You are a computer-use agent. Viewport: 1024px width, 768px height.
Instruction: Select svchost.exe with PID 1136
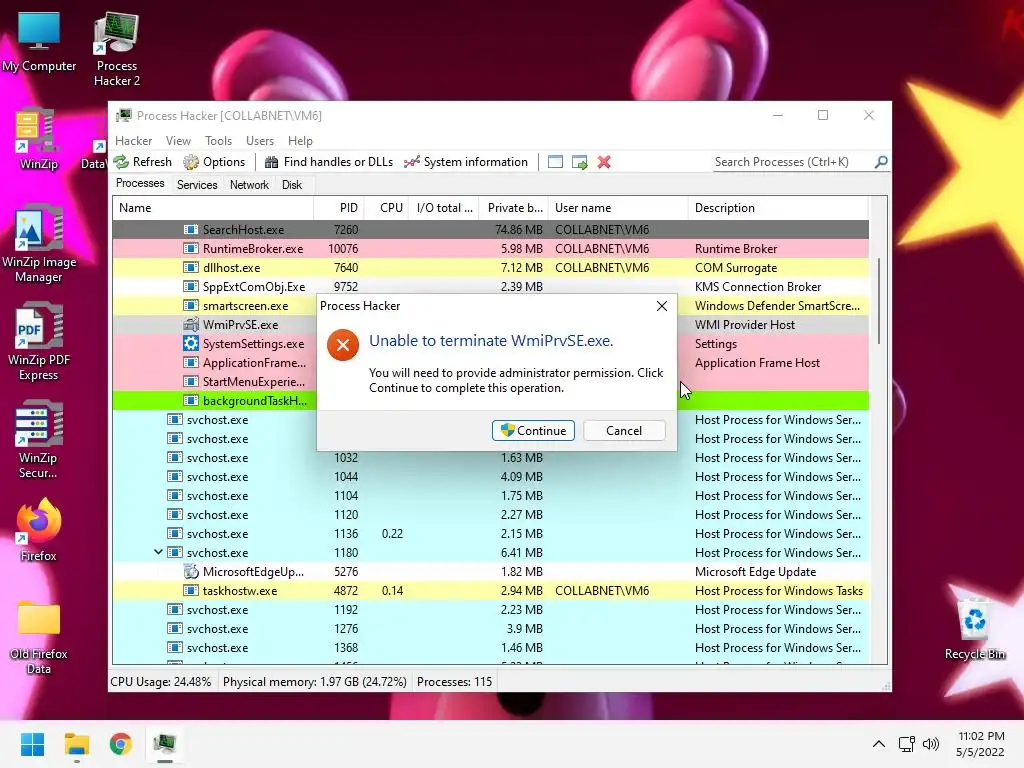(490, 534)
